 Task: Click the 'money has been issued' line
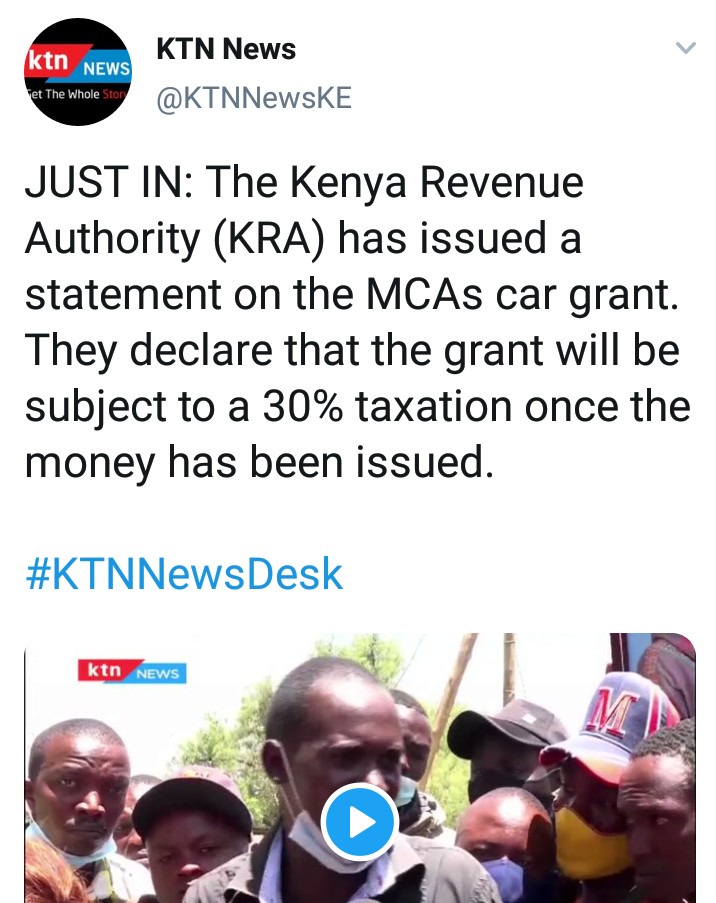[259, 463]
